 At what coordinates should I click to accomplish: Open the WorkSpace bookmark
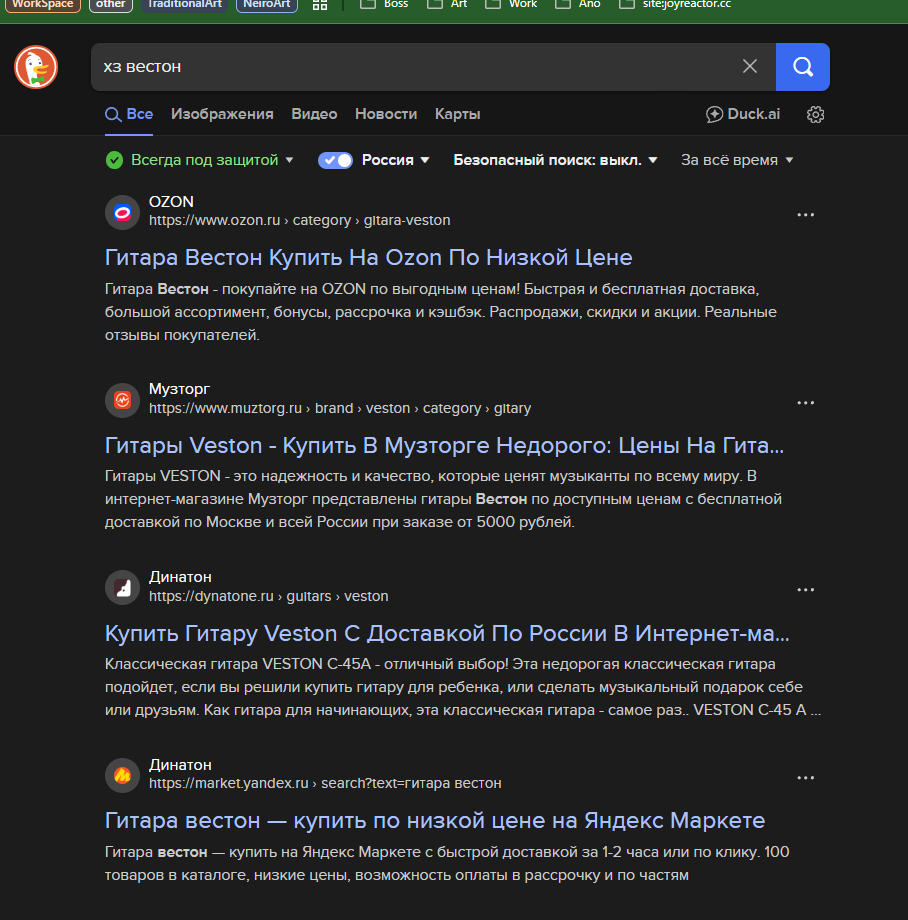click(x=43, y=5)
